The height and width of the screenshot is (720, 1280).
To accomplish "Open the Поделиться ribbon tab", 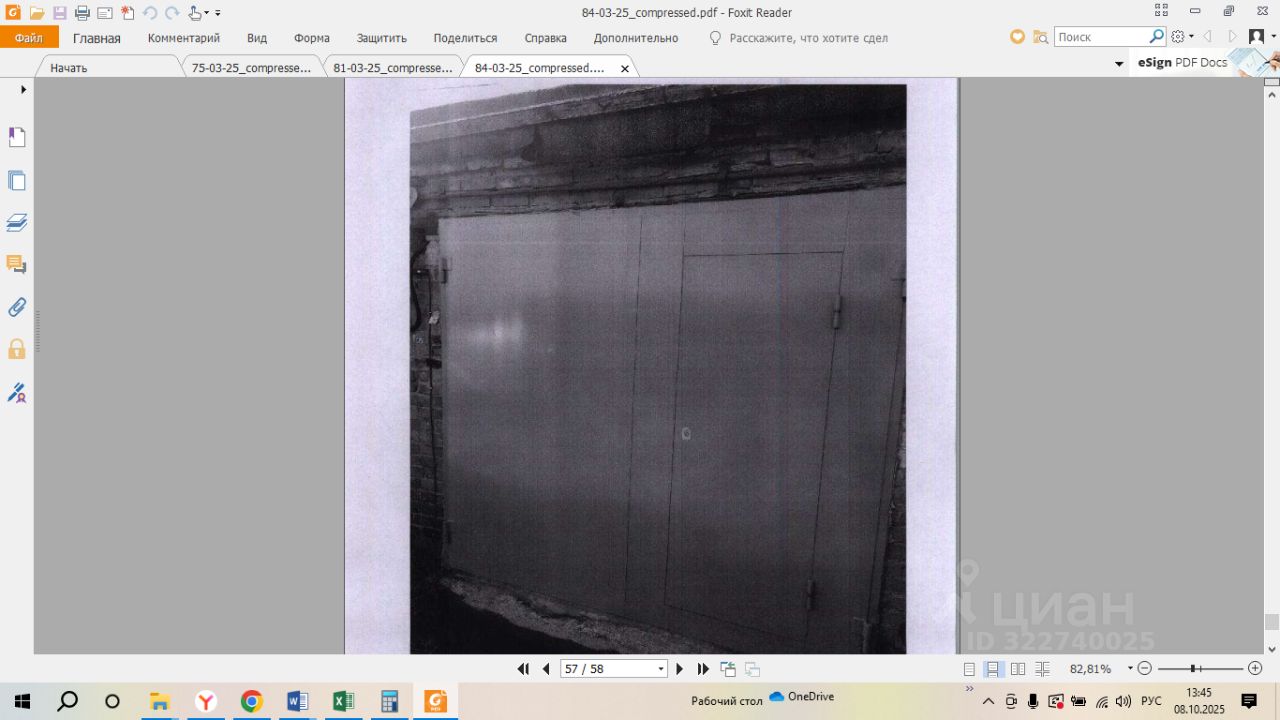I will (x=465, y=38).
